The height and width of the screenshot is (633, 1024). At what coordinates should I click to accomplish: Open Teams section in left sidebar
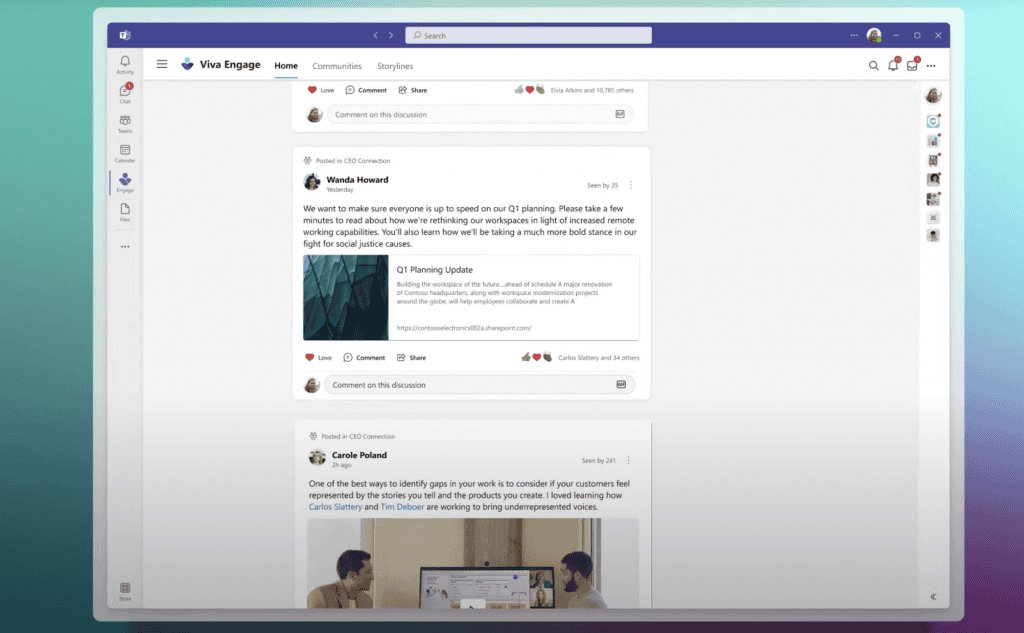(x=125, y=123)
